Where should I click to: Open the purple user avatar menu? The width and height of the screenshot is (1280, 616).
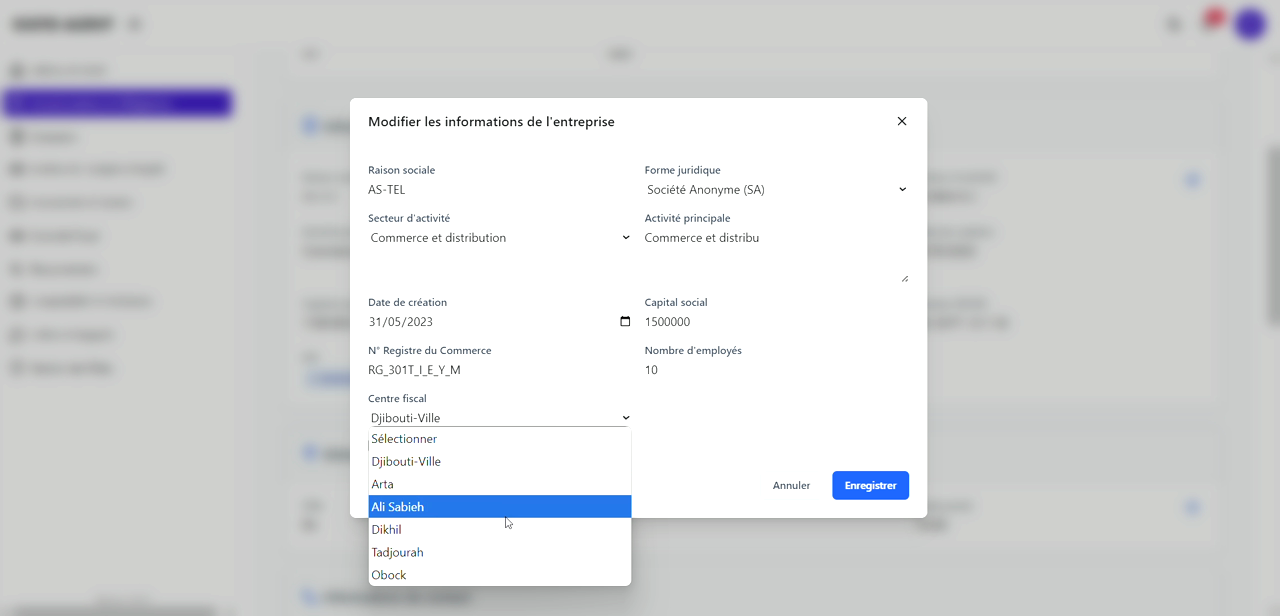(1250, 24)
